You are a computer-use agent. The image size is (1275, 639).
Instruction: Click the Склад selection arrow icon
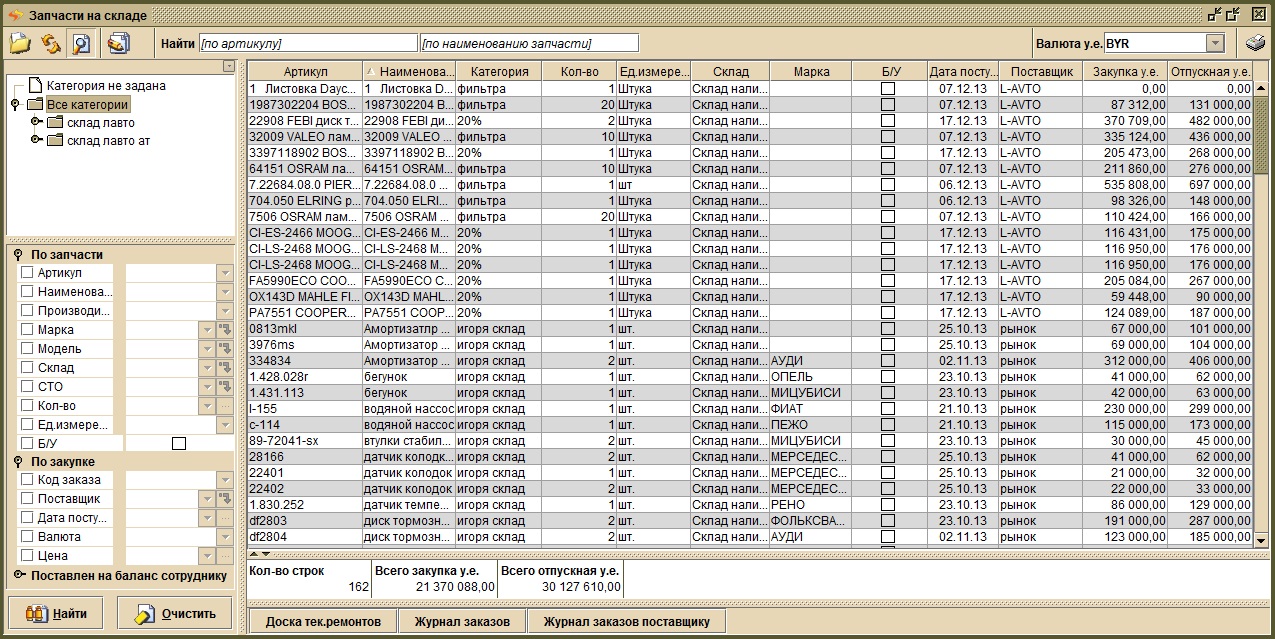pyautogui.click(x=225, y=368)
